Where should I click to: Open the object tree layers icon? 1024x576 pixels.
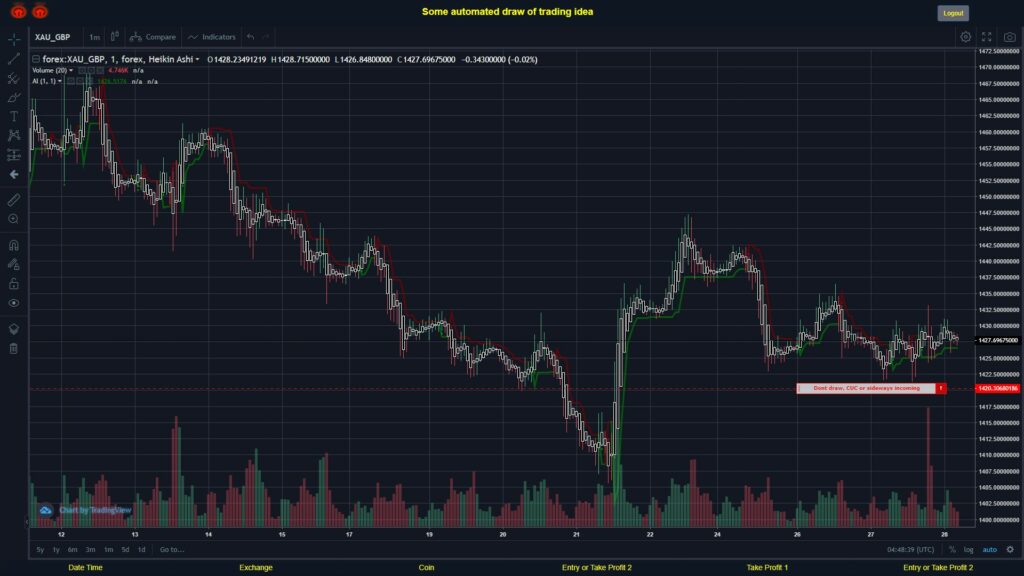[x=14, y=329]
